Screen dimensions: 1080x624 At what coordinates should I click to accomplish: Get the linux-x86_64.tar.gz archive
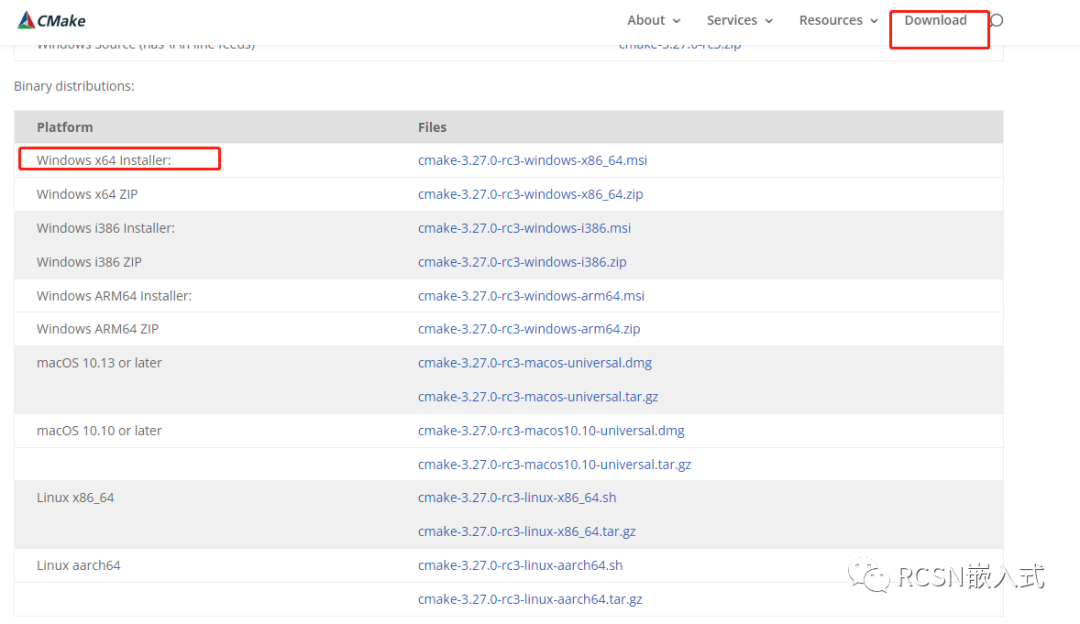[527, 532]
